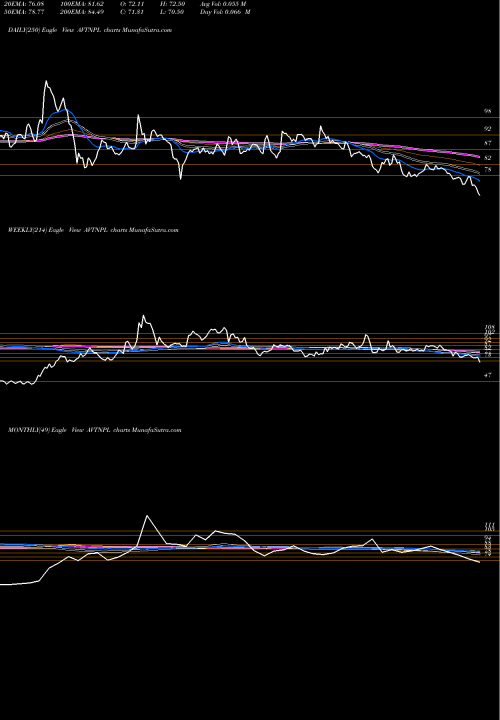500x720 pixels.
Task: Click the WEEKLY(214) Eagle View chart title
Action: (x=93, y=230)
